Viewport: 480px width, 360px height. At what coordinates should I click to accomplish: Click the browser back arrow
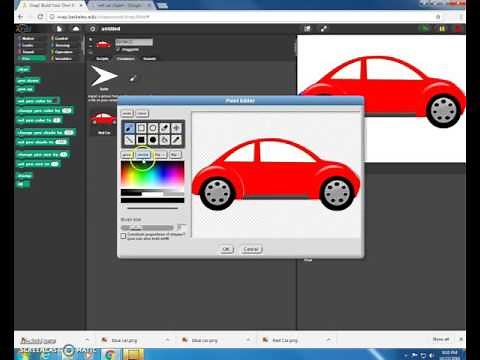coord(21,17)
